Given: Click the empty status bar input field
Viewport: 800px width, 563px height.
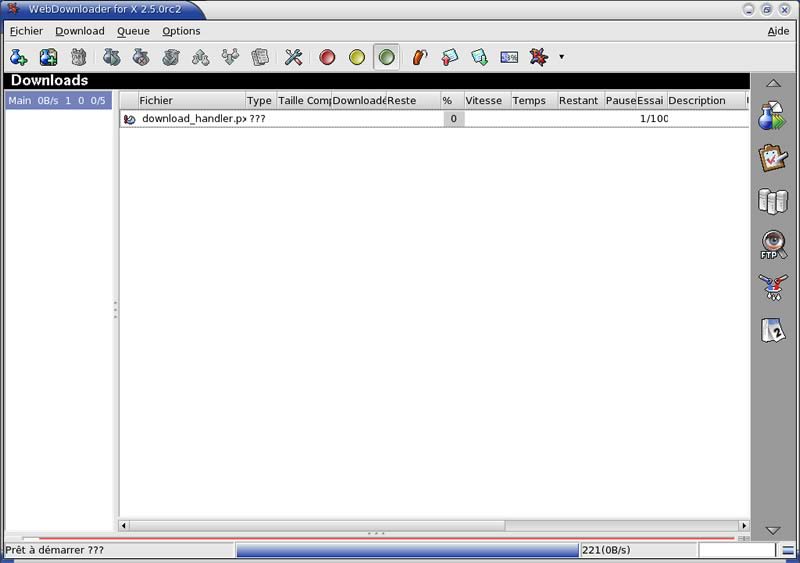Looking at the screenshot, I should pyautogui.click(x=737, y=550).
